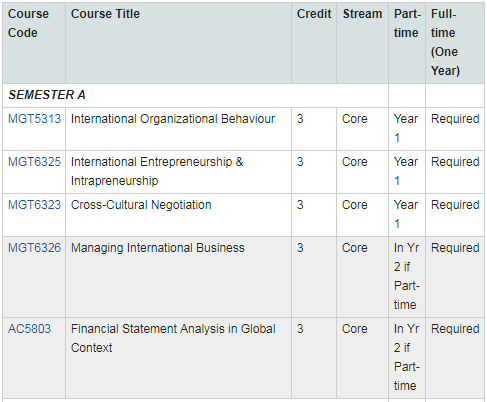Click International Entrepreneurship & Intrapreneurship title
Viewport: 487px width, 402px height.
coord(157,171)
